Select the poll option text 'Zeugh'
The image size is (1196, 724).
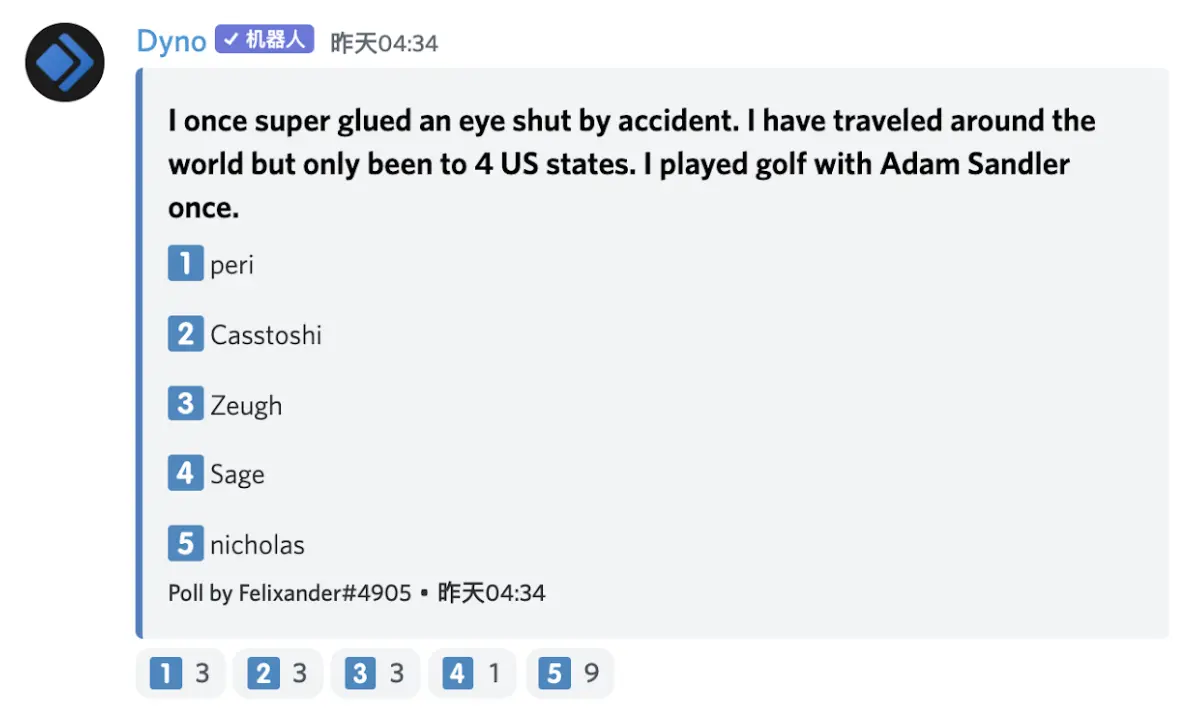pos(246,405)
